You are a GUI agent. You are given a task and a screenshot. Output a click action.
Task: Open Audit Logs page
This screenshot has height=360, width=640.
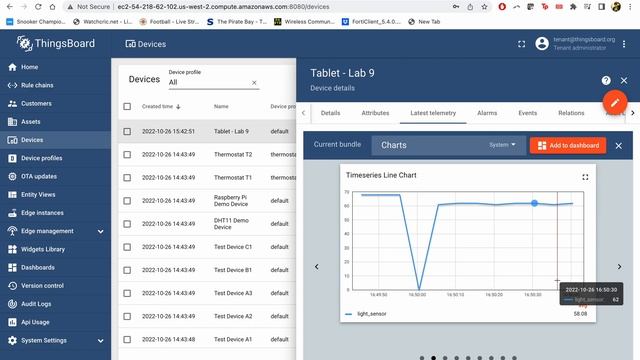pos(55,304)
